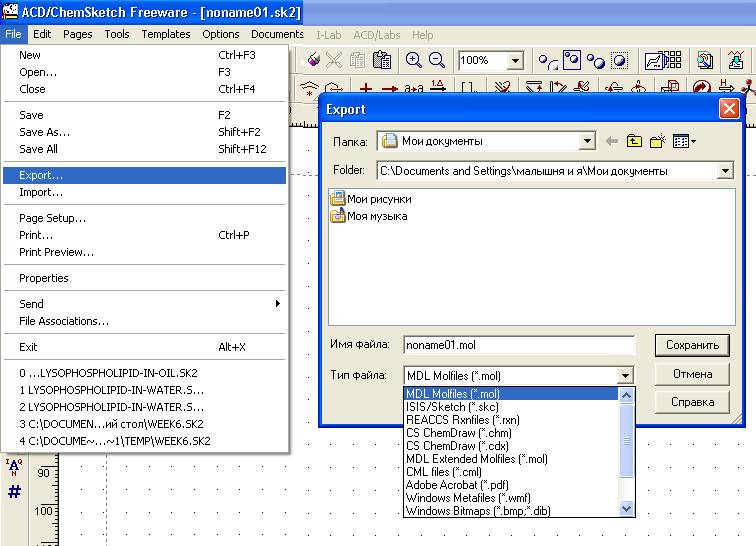
Task: Click the up one level folder icon
Action: click(x=634, y=141)
